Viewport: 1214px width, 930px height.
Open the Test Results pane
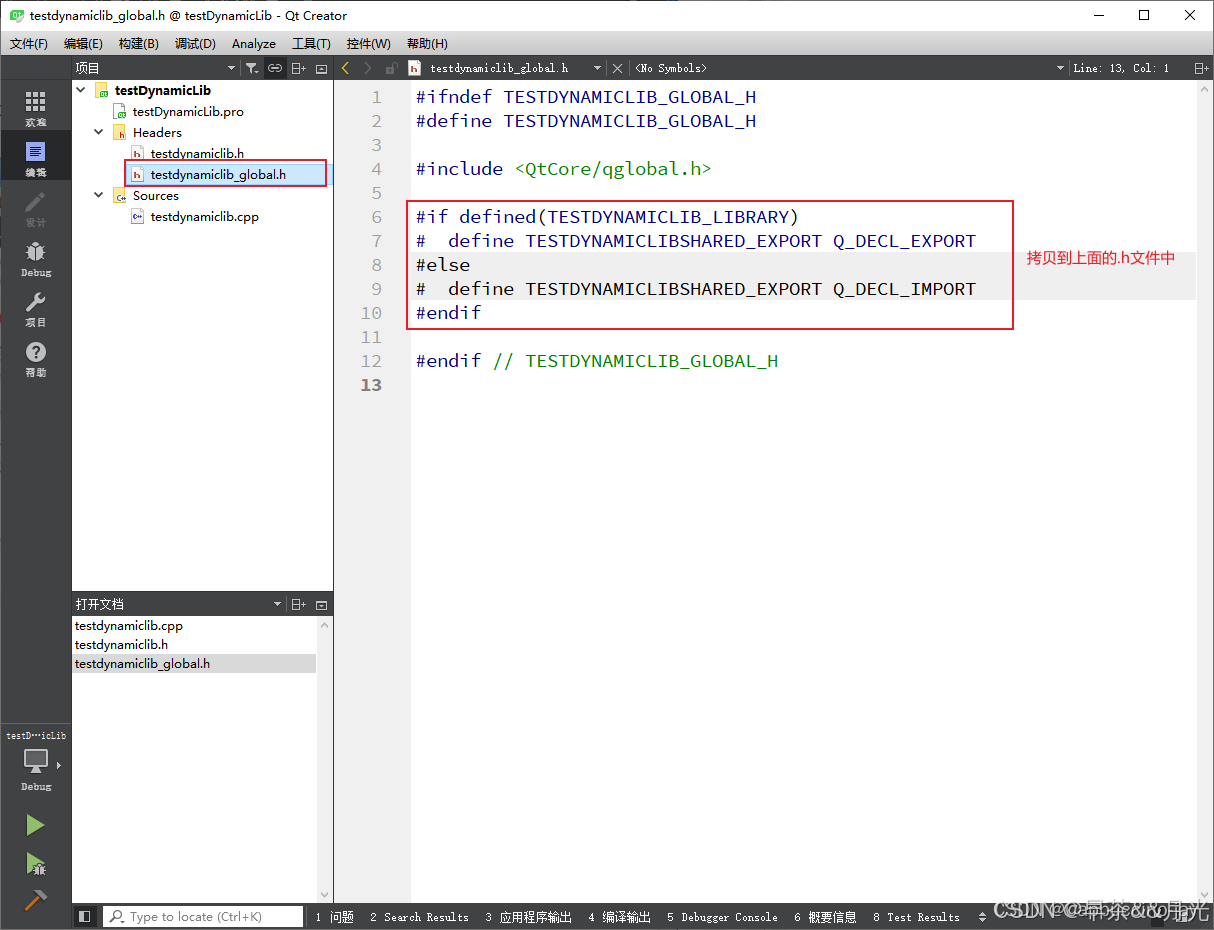click(916, 917)
